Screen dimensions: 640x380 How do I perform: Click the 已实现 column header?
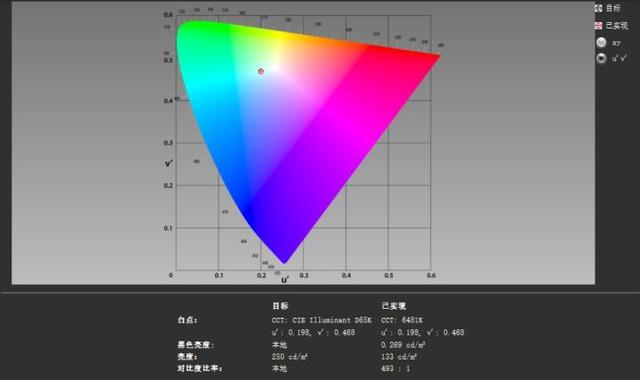393,306
